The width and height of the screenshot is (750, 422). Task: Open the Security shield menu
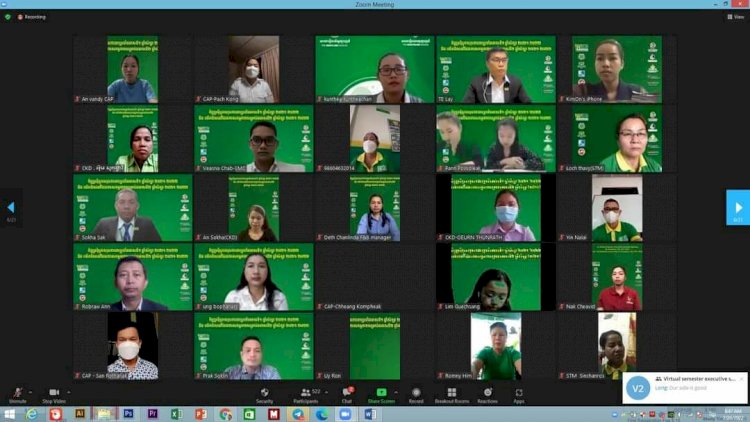click(x=265, y=395)
